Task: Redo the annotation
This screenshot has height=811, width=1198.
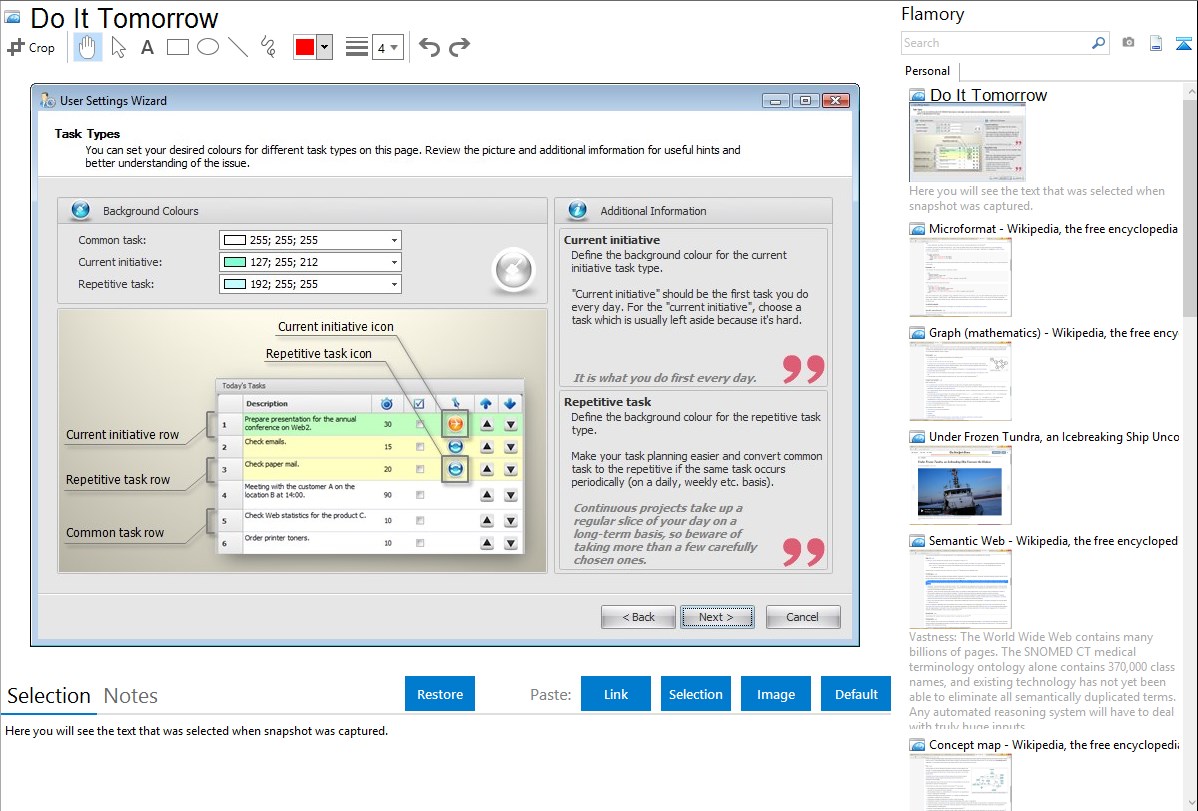Action: pos(459,47)
